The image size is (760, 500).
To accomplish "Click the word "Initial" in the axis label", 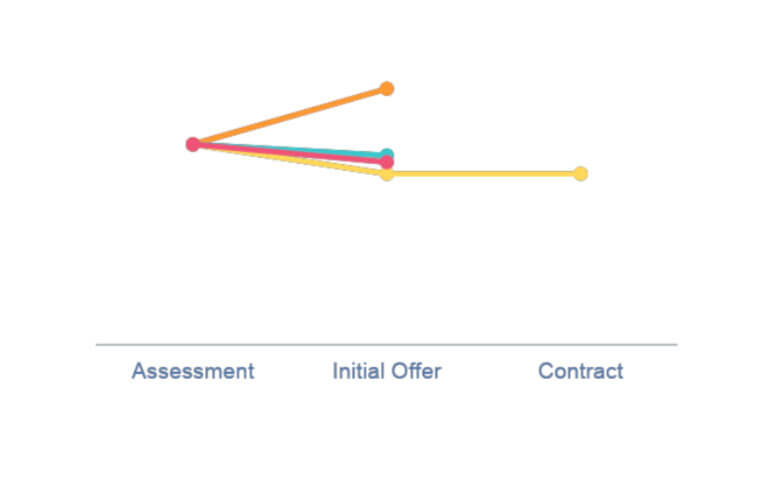I will pyautogui.click(x=359, y=371).
